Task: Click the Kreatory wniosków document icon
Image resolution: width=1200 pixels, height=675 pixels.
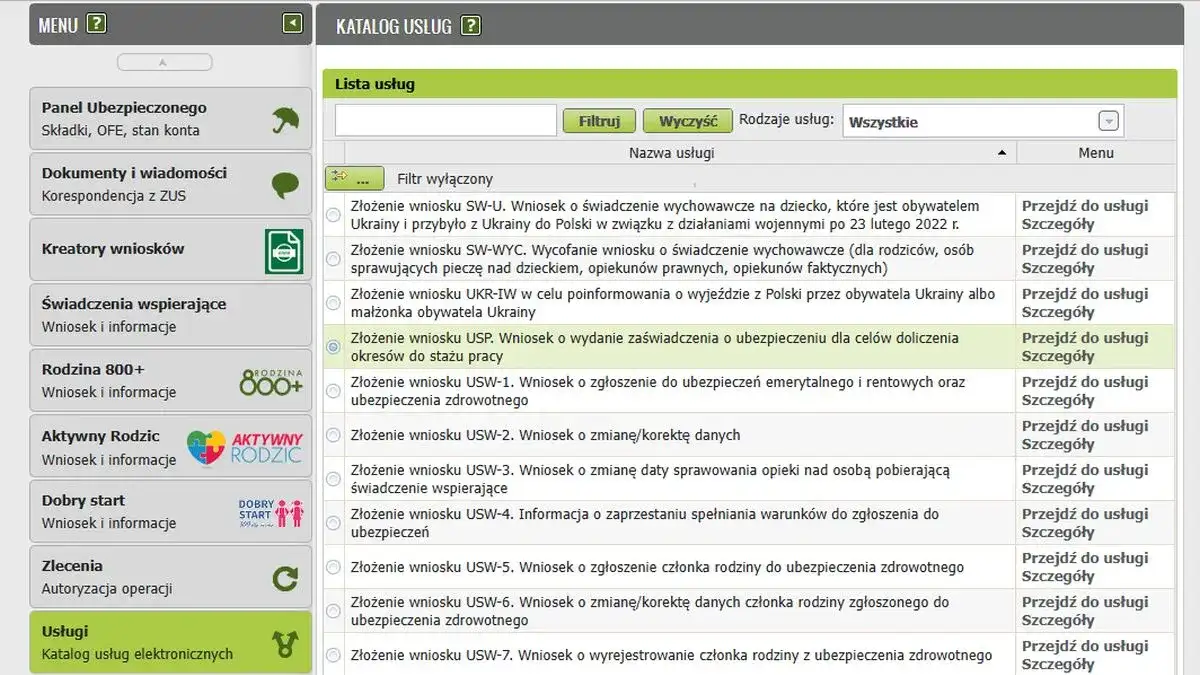Action: point(285,250)
